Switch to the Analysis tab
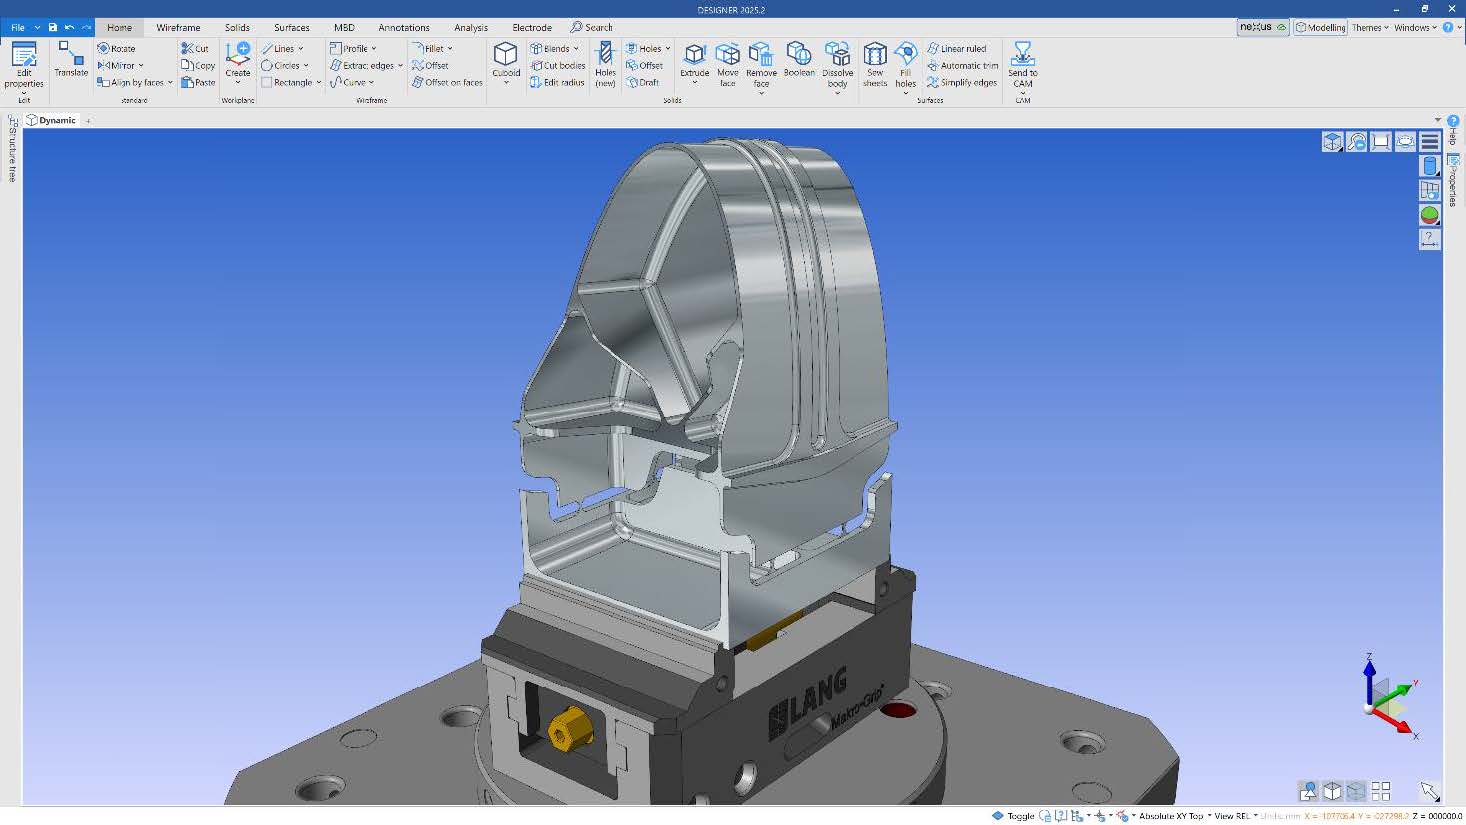1466x825 pixels. point(471,27)
